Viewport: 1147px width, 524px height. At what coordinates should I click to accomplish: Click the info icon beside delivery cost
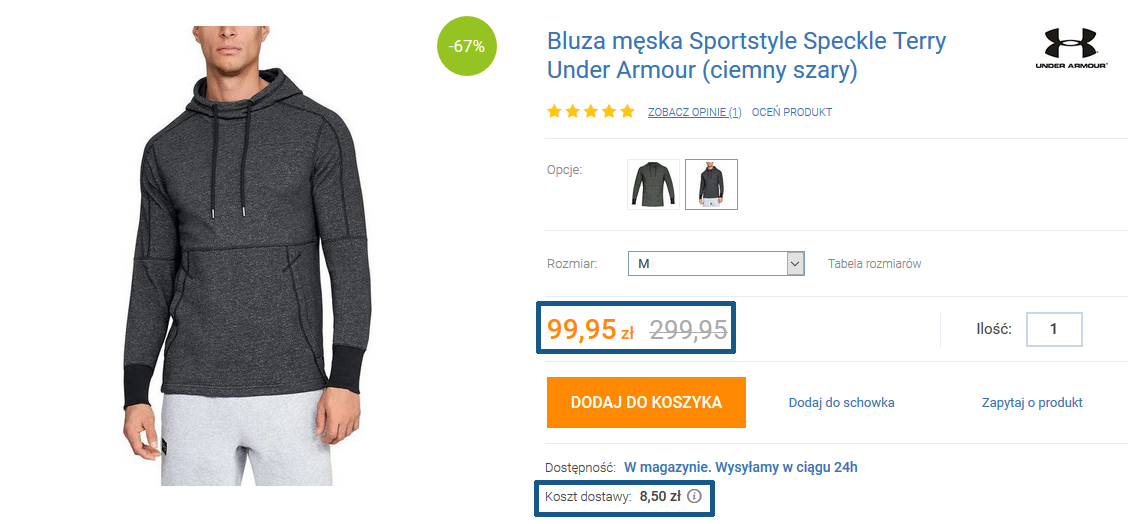pyautogui.click(x=695, y=496)
